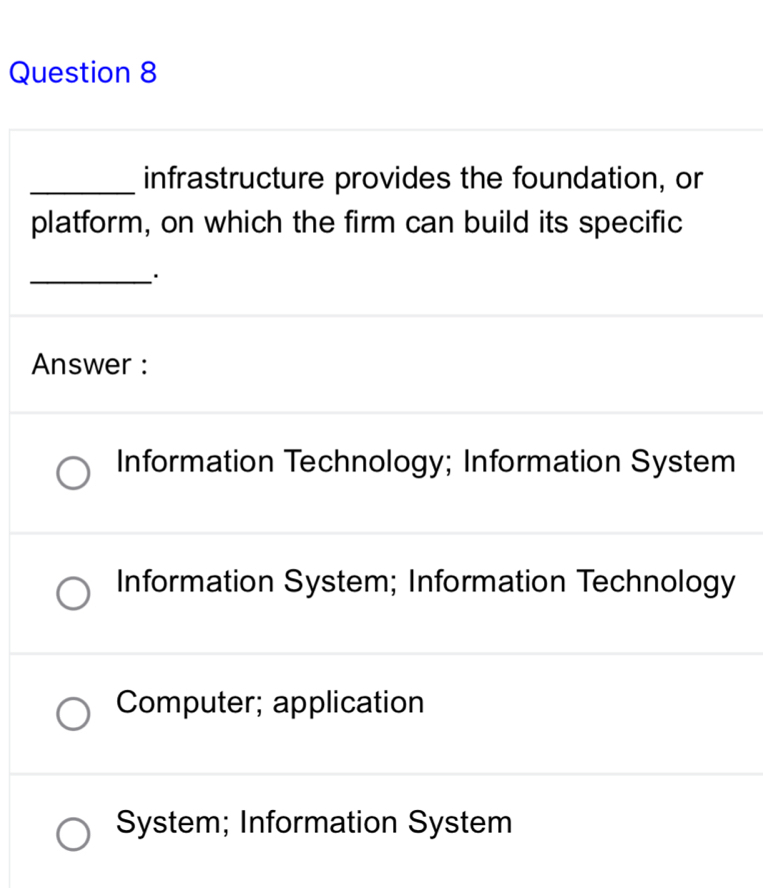Screen dimensions: 763x888
Task: Click the word "firm" in the question
Action: [x=354, y=222]
